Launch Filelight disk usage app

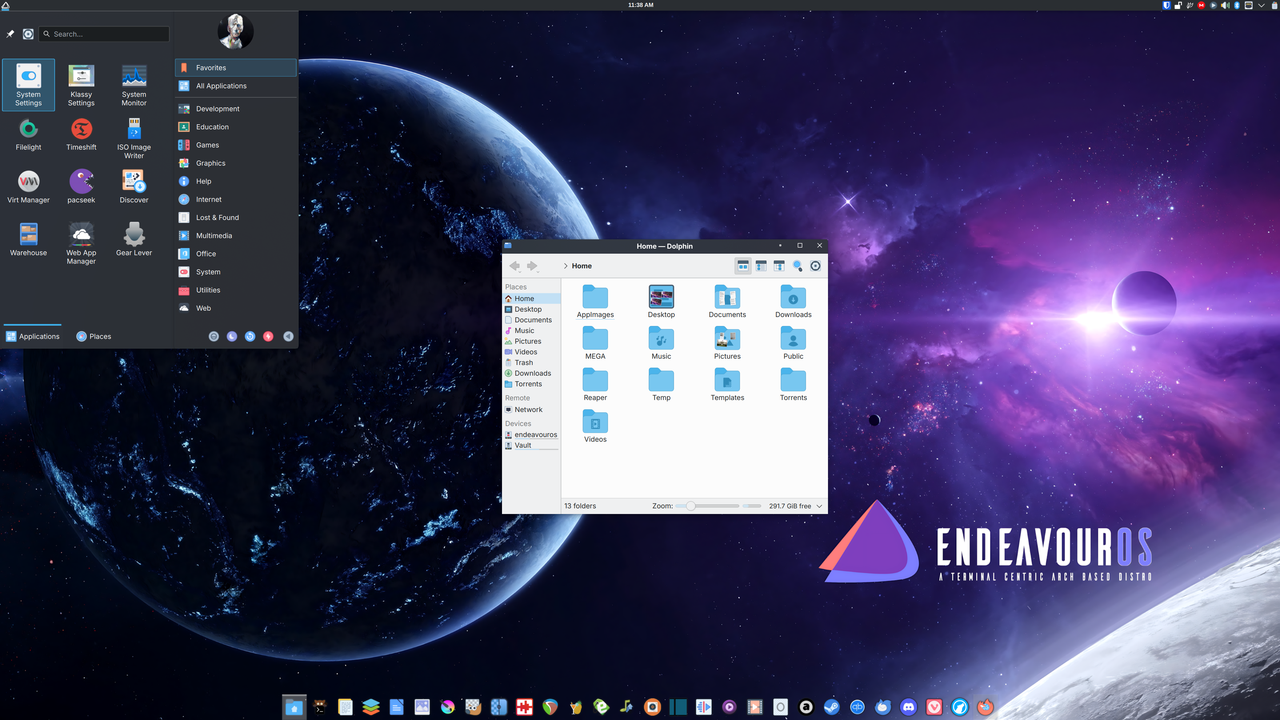(x=28, y=137)
